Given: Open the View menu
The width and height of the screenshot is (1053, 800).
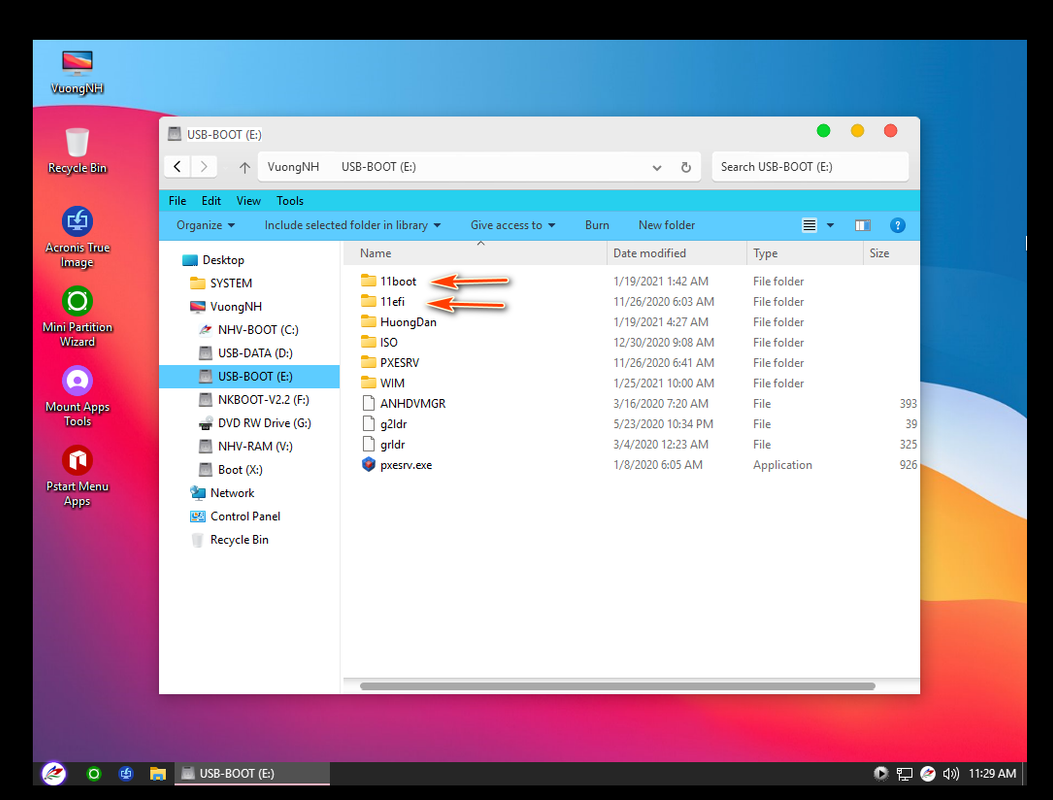Looking at the screenshot, I should pos(248,201).
